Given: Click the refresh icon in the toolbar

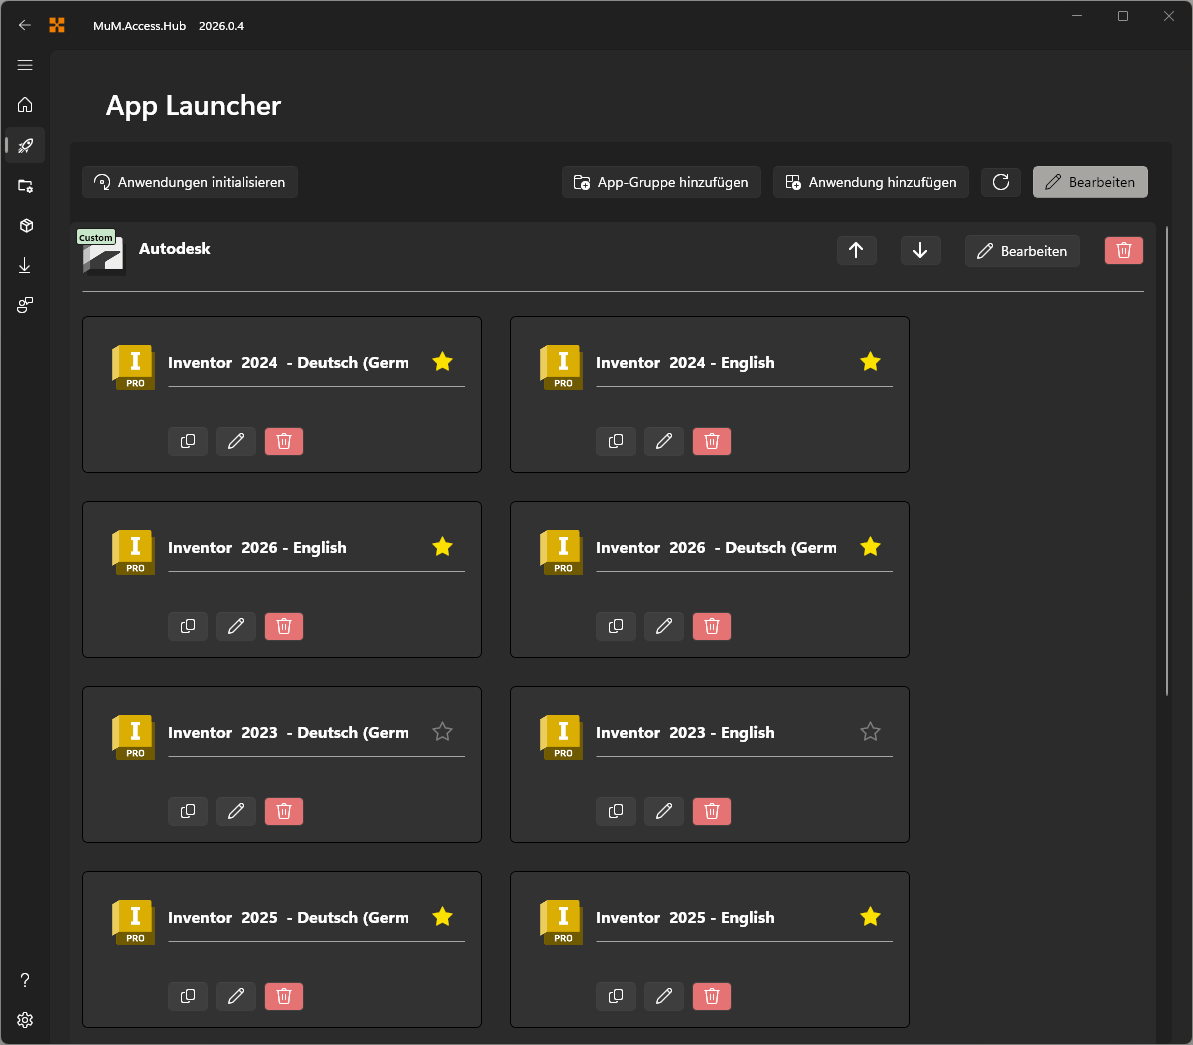Looking at the screenshot, I should (x=1001, y=182).
